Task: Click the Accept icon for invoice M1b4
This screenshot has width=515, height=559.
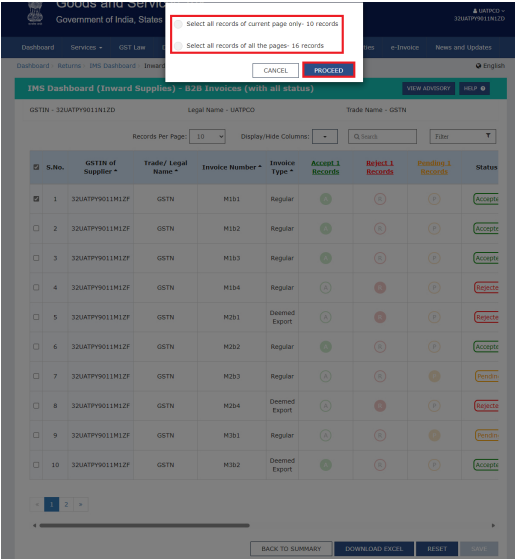Action: click(x=325, y=288)
